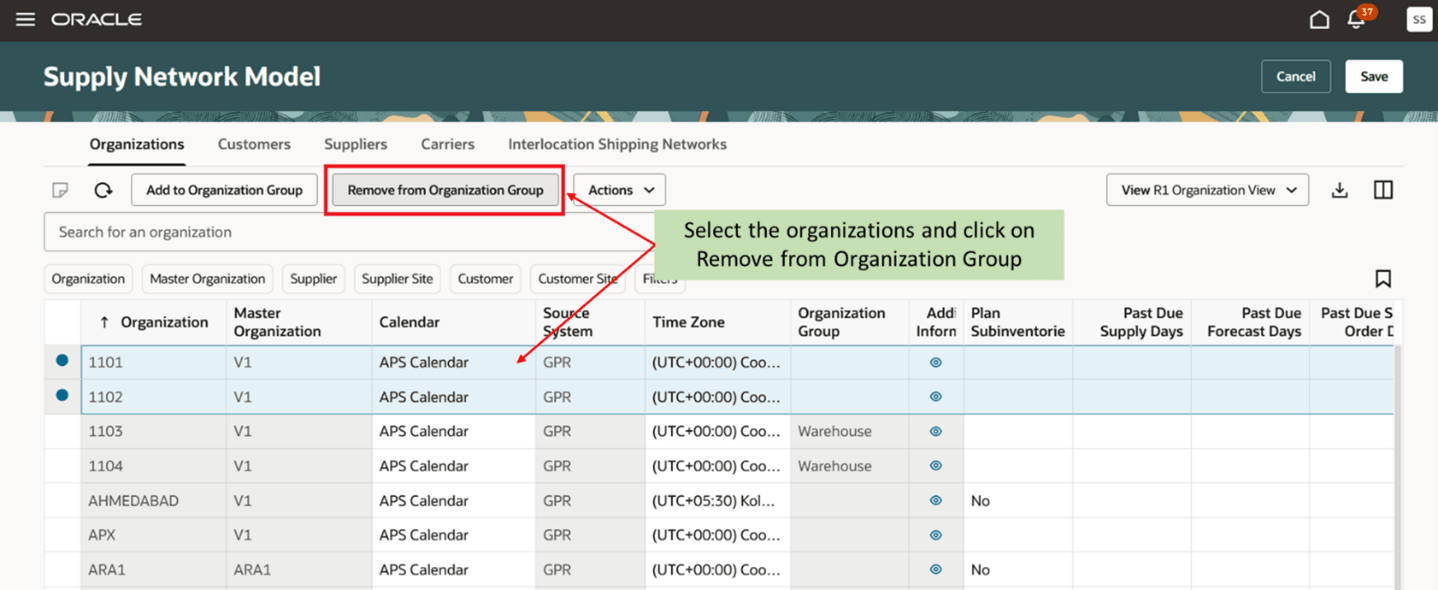Click the Supplier Site filter chip
This screenshot has width=1438, height=590.
click(x=397, y=279)
